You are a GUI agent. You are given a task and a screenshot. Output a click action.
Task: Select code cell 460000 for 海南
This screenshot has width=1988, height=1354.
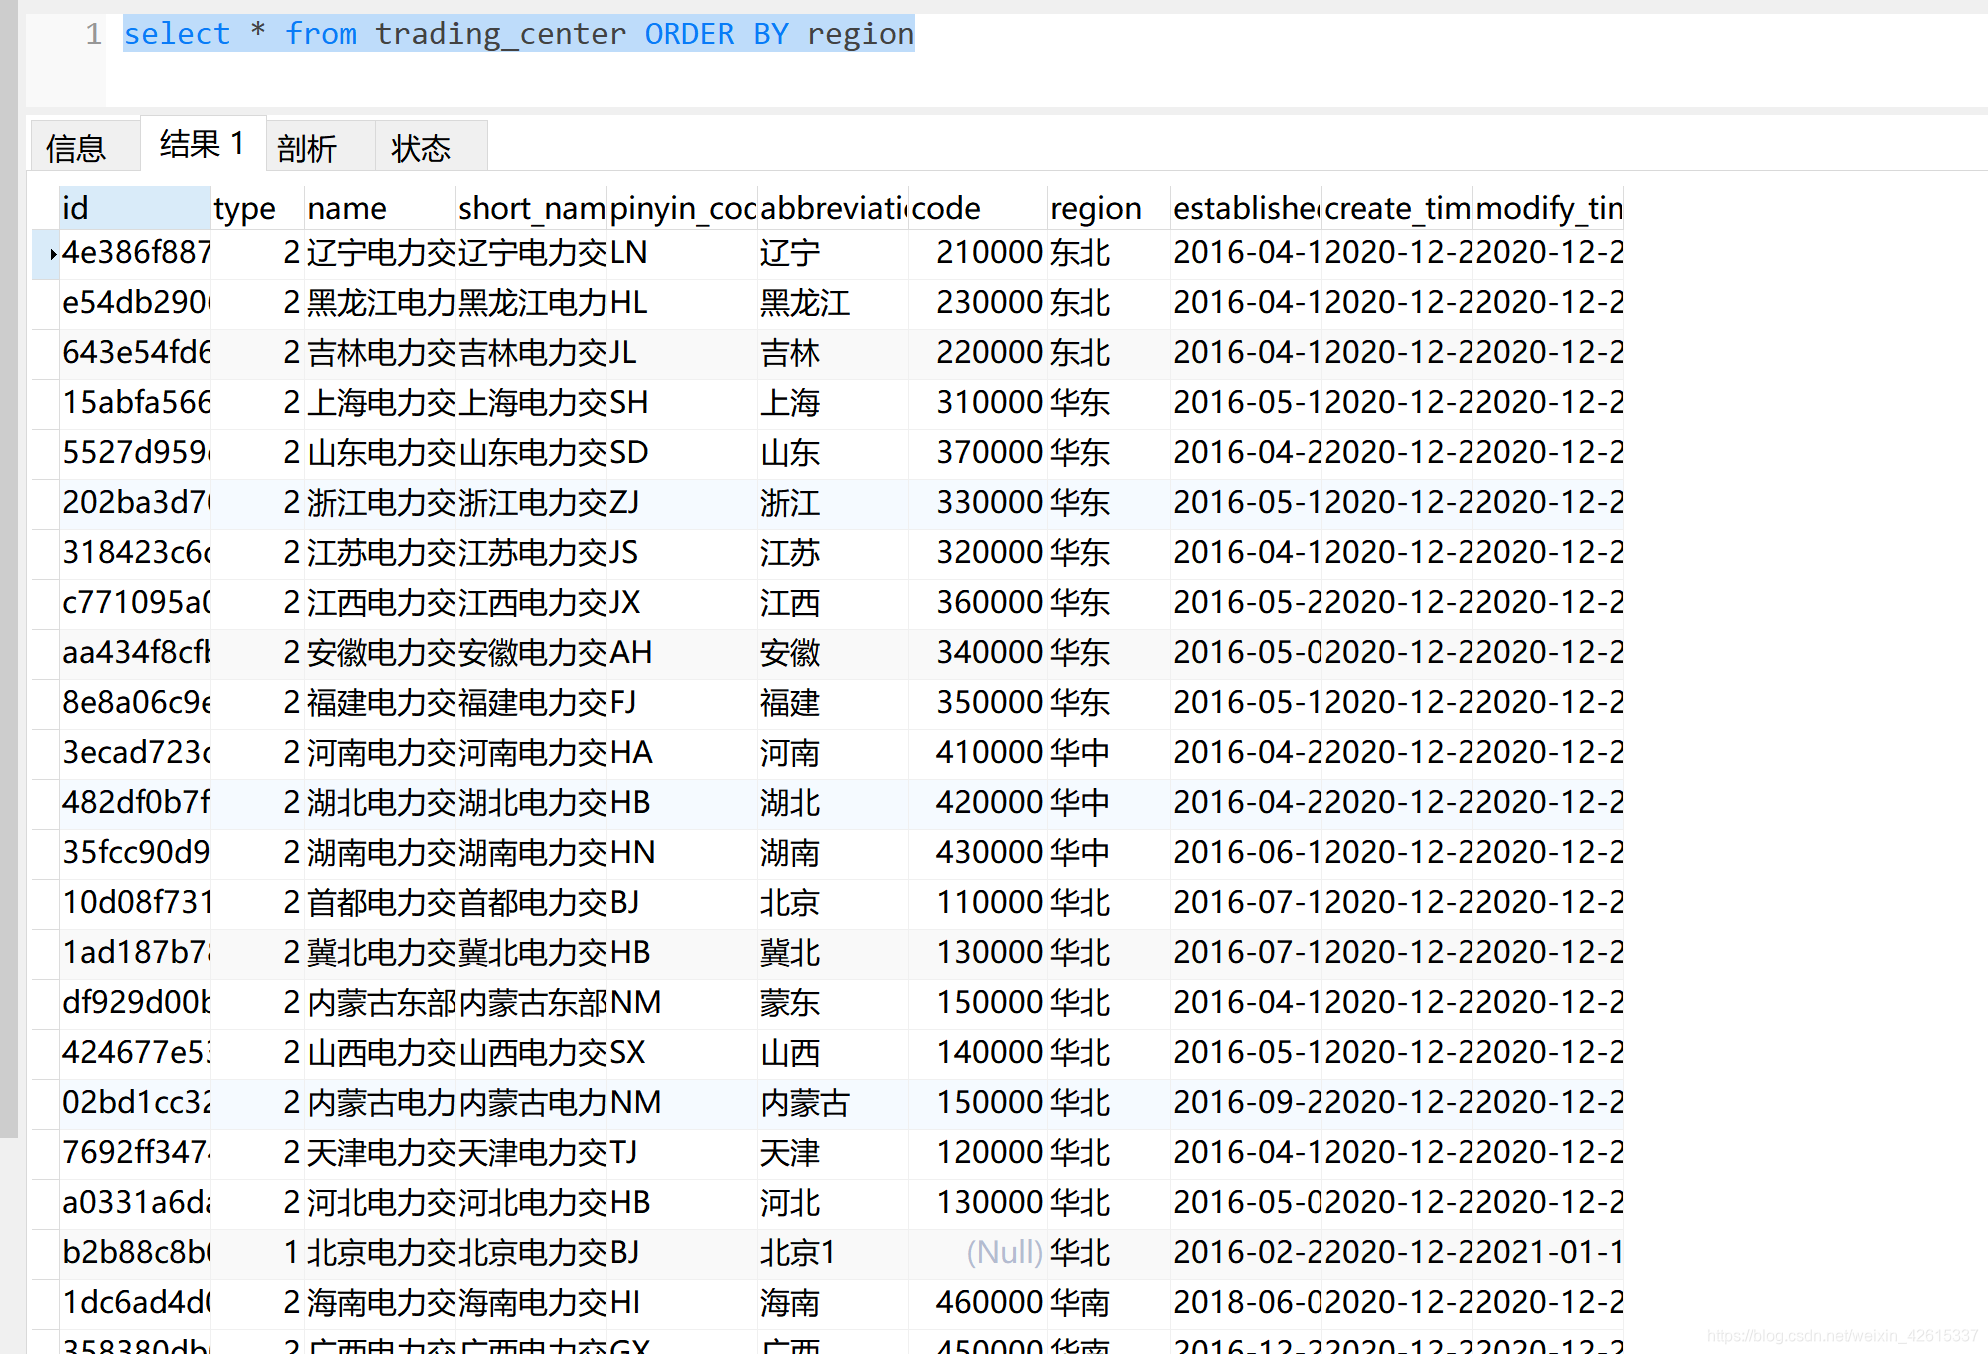[989, 1302]
